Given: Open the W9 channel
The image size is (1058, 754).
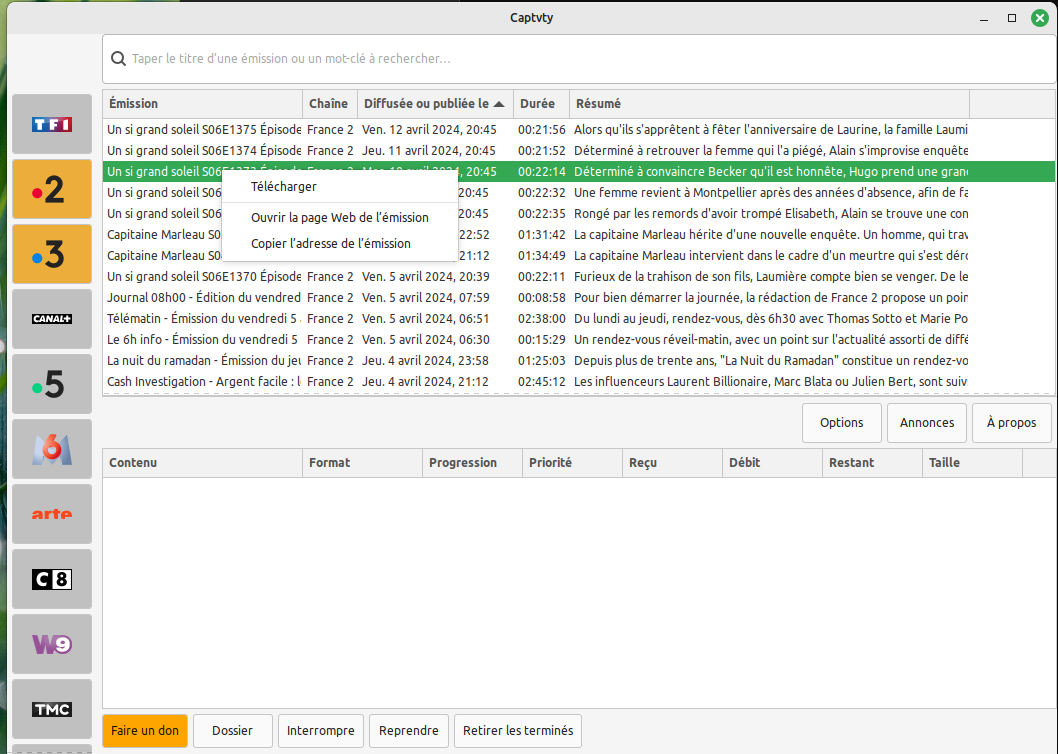Looking at the screenshot, I should [51, 643].
